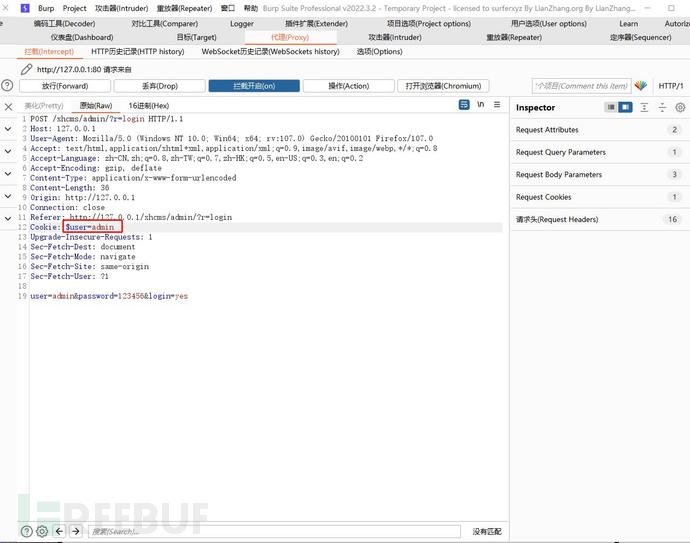
Task: Switch to the Dashboard tab
Action: pyautogui.click(x=82, y=37)
